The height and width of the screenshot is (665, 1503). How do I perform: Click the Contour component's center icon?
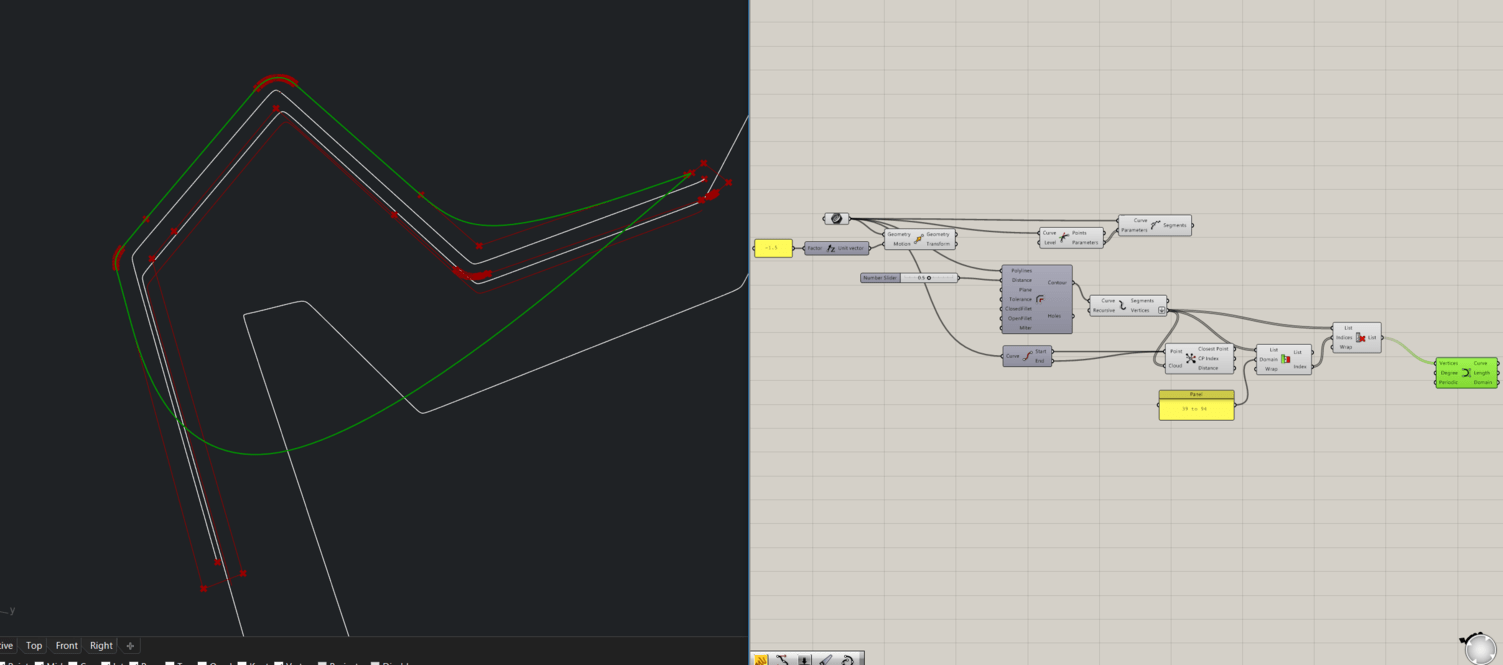(1040, 298)
